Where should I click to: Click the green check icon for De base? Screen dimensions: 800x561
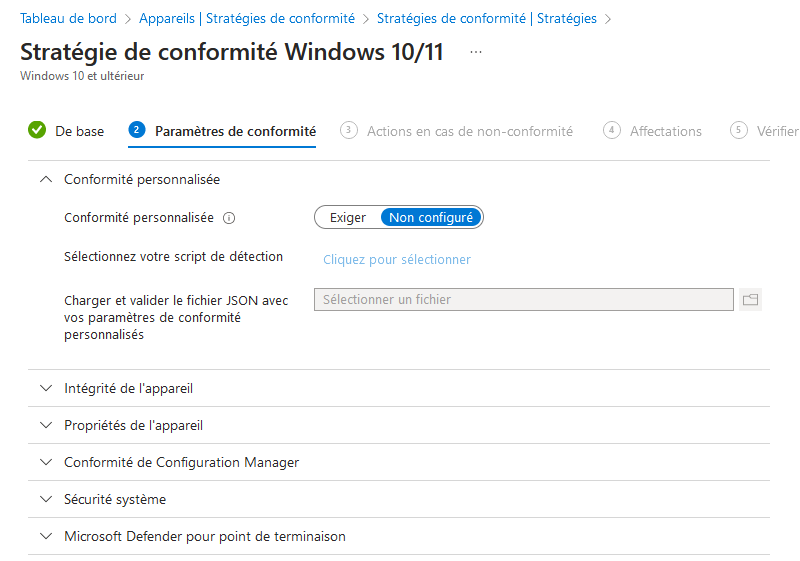click(37, 130)
